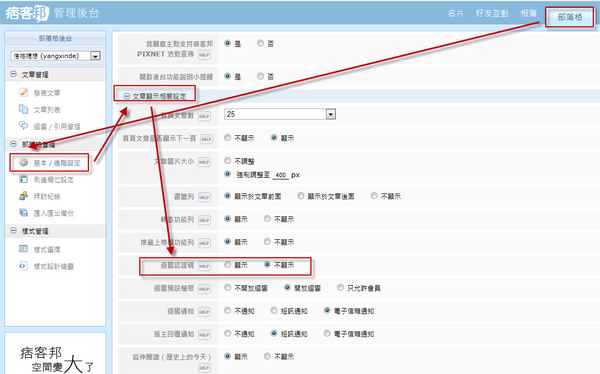600x374 pixels.
Task: Switch to the 部落格 tab
Action: [570, 17]
